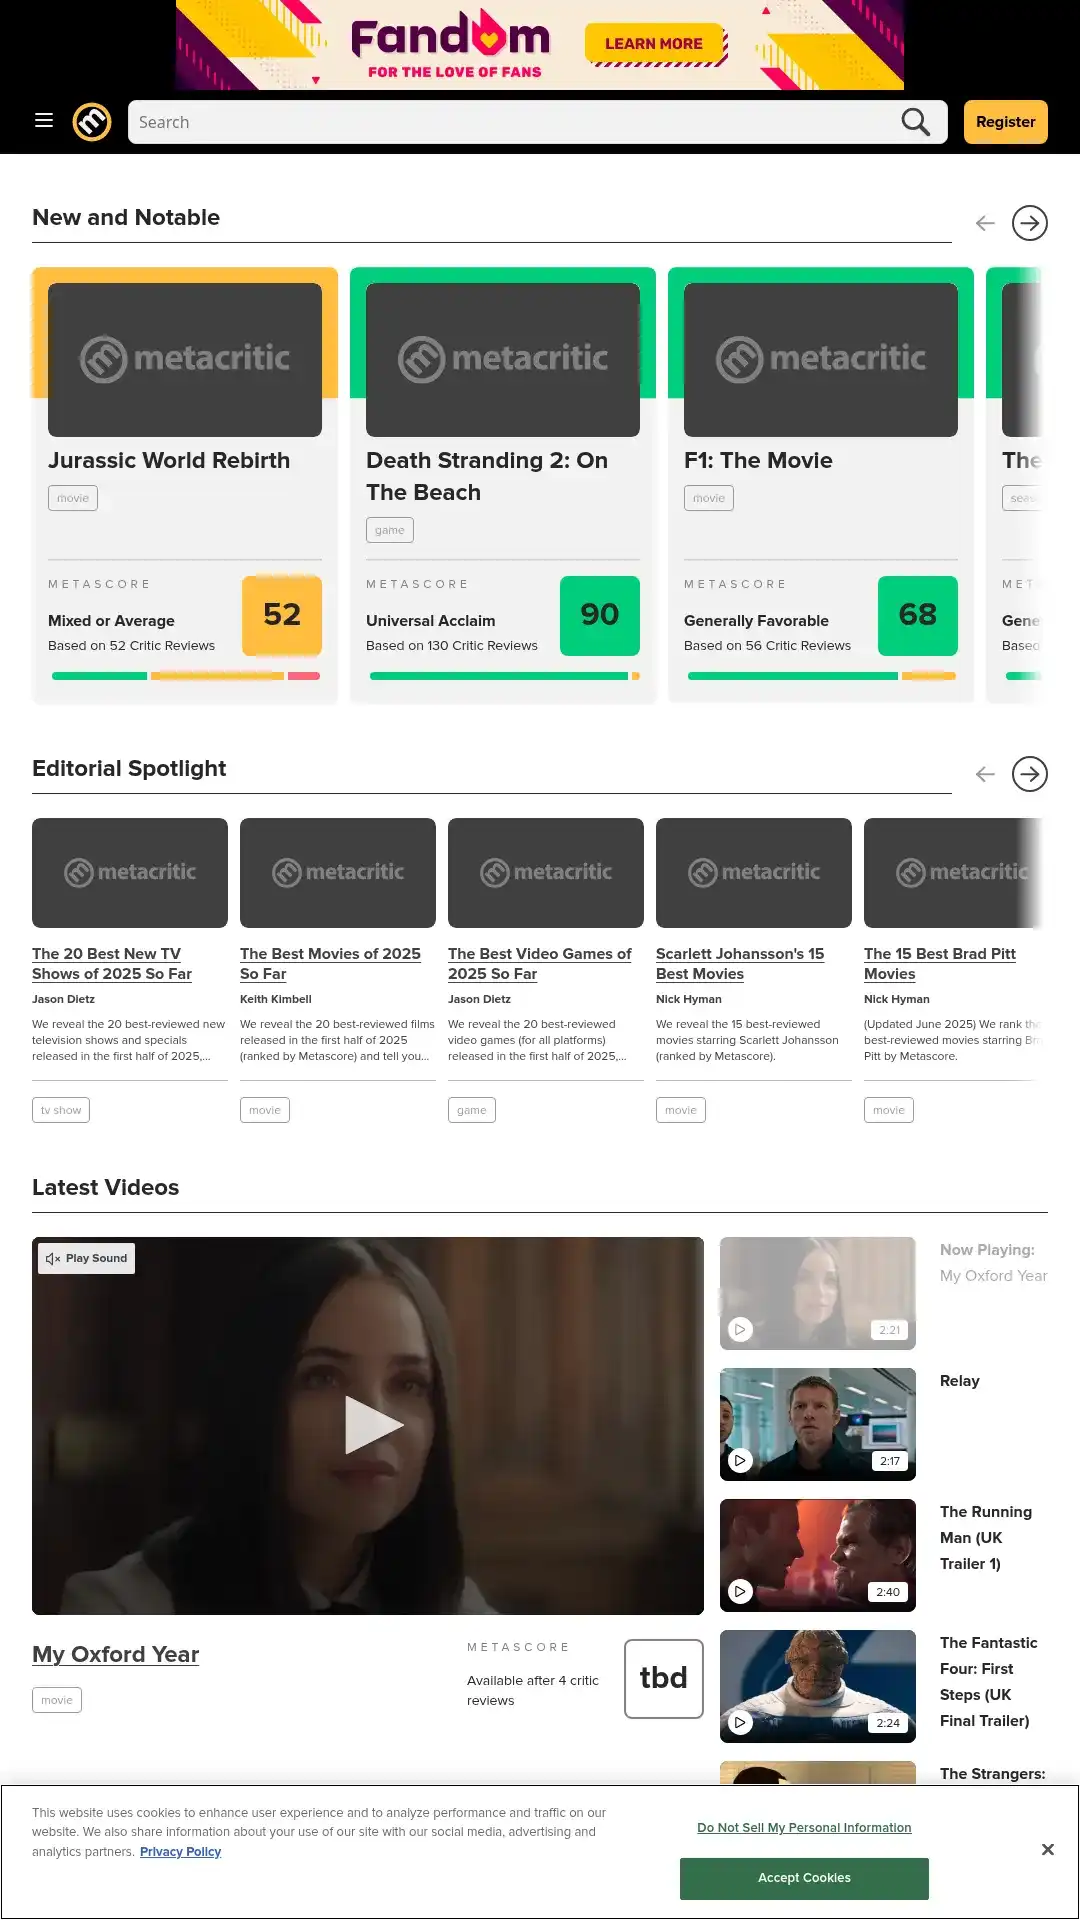Viewport: 1080px width, 1920px height.
Task: Open the hamburger navigation menu
Action: 44,121
